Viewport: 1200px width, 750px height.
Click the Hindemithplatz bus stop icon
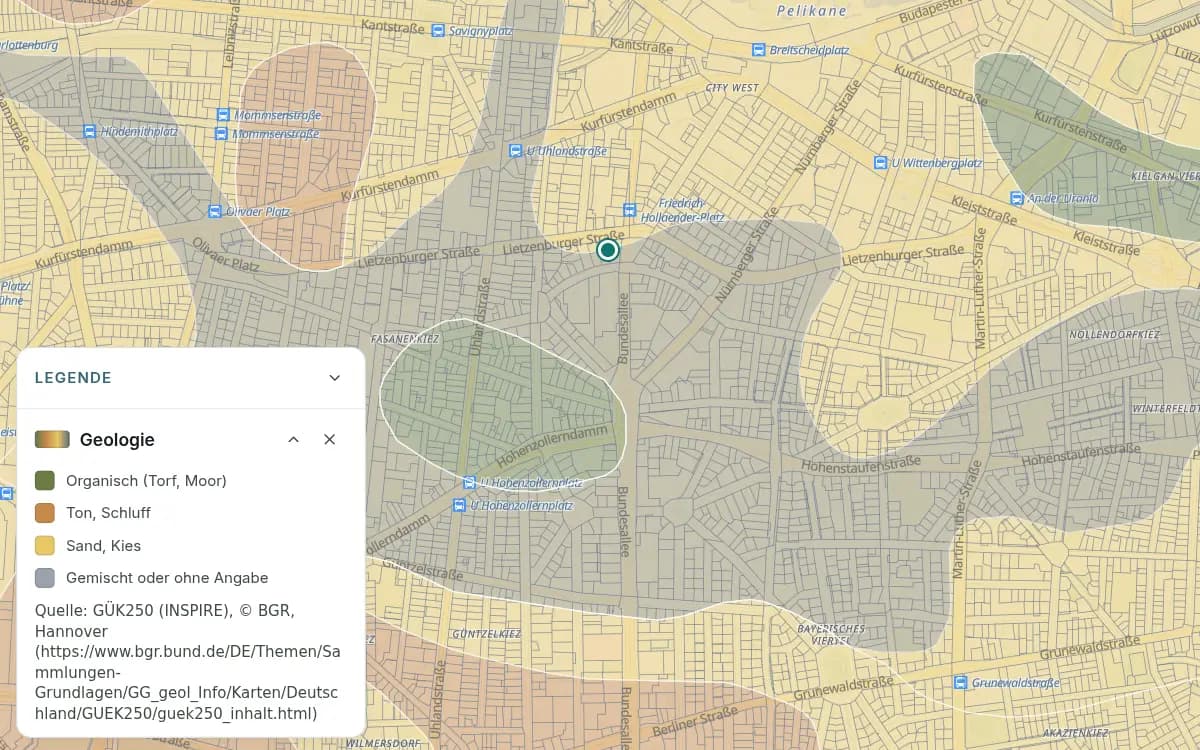coord(90,131)
